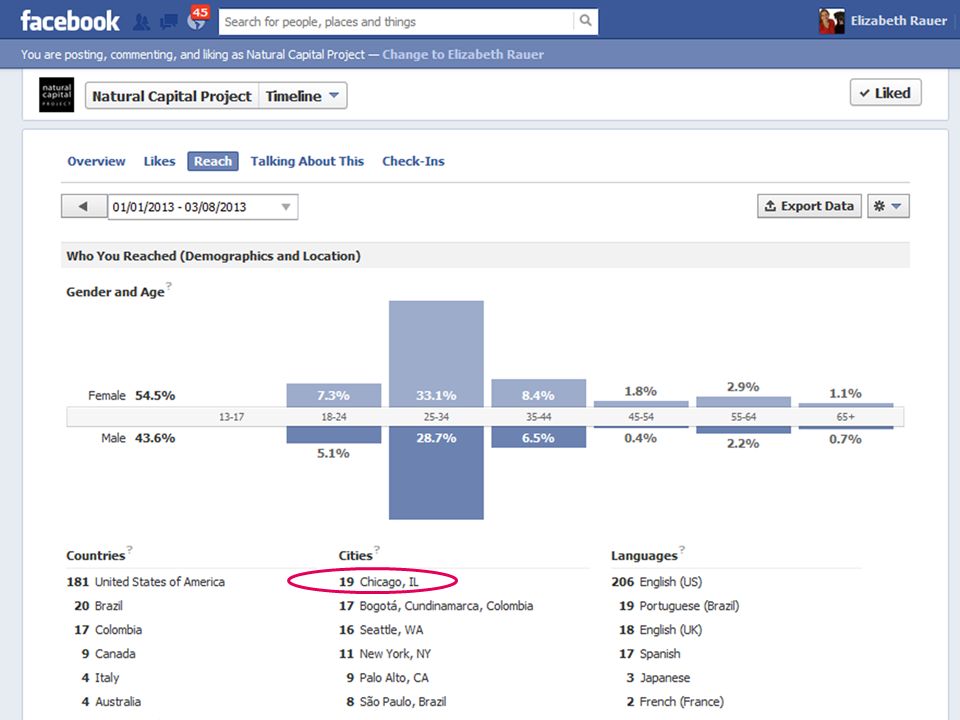
Task: Click the Liked button
Action: tap(885, 93)
